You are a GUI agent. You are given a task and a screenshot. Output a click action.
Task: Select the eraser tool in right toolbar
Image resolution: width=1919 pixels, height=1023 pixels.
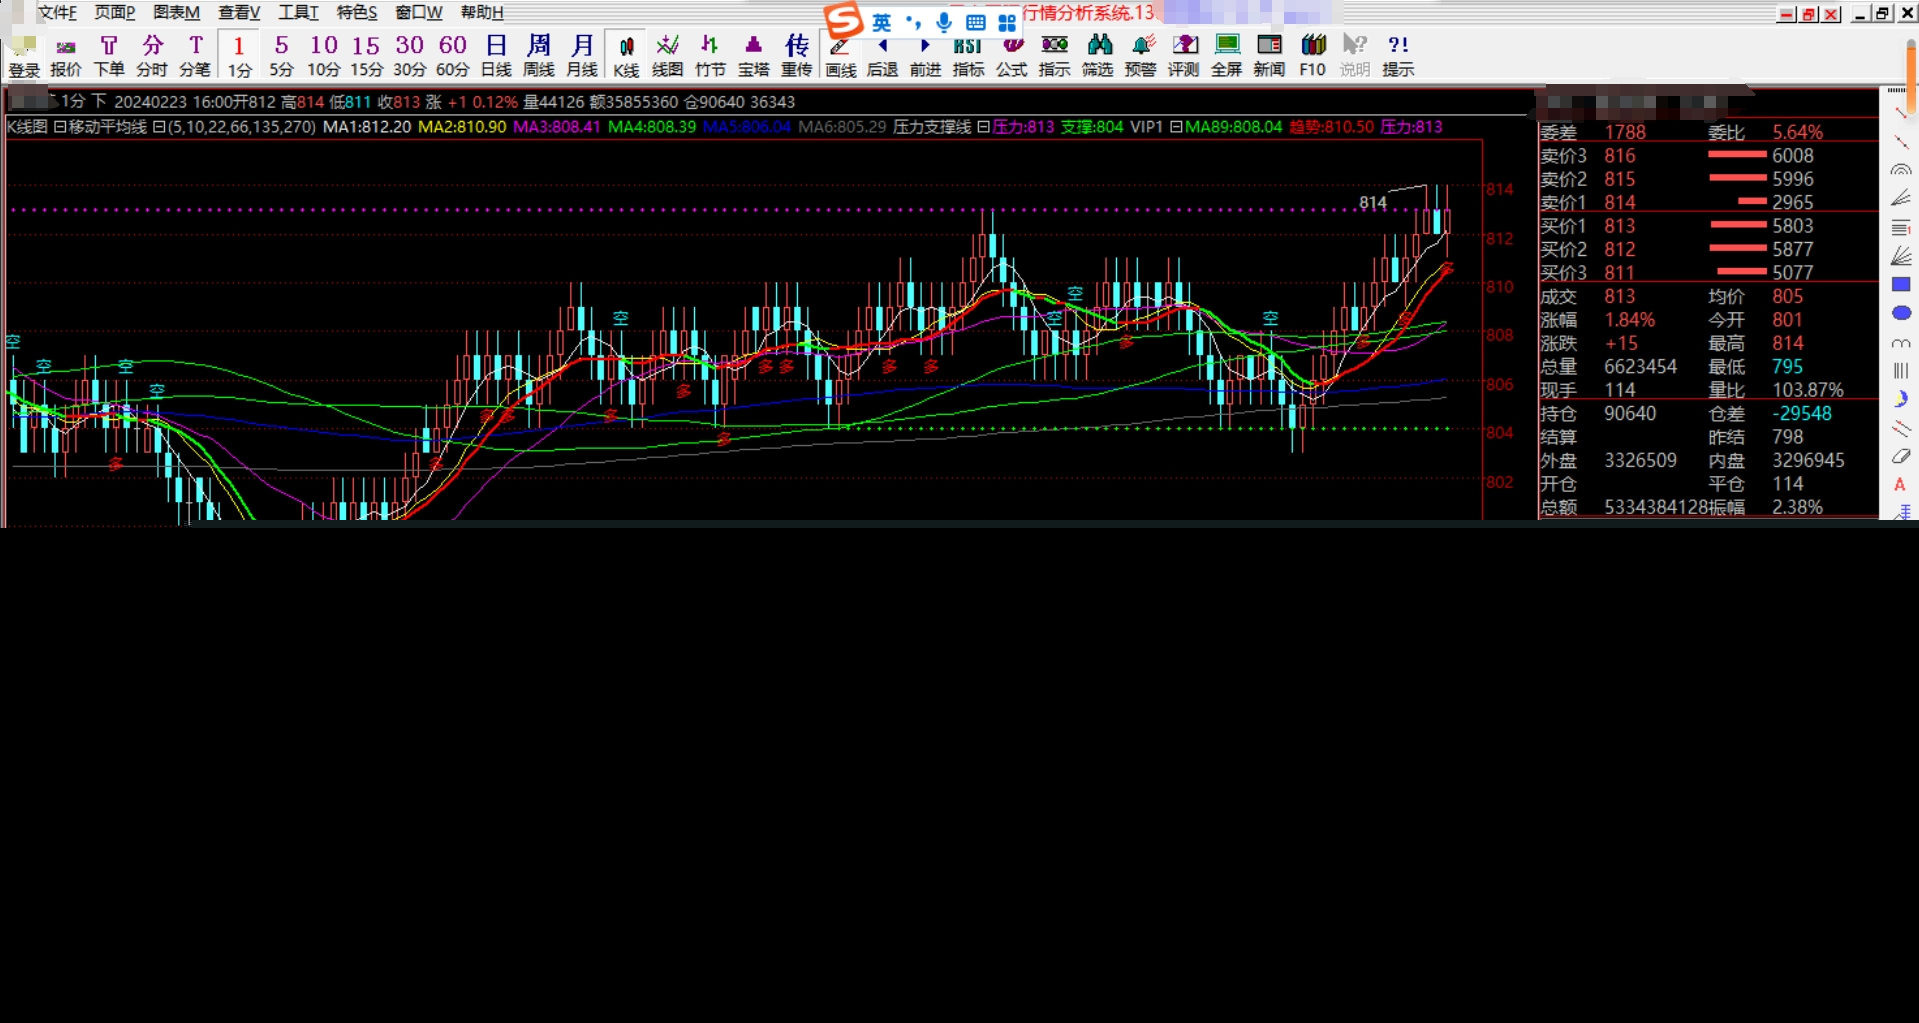point(1901,456)
